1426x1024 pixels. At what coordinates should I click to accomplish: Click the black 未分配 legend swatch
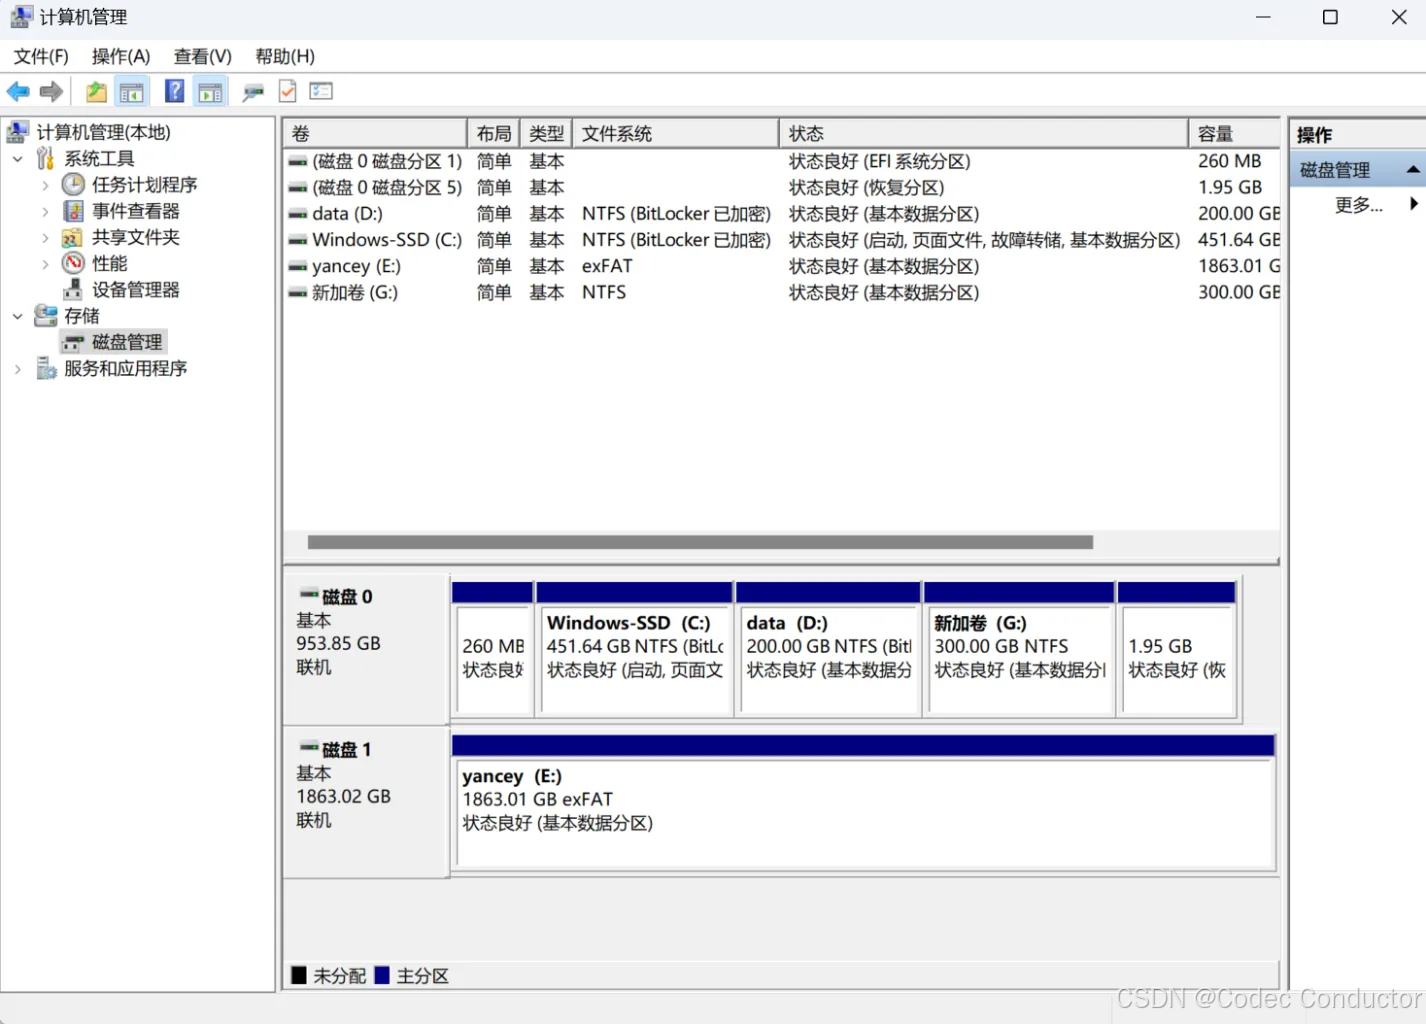pos(299,975)
